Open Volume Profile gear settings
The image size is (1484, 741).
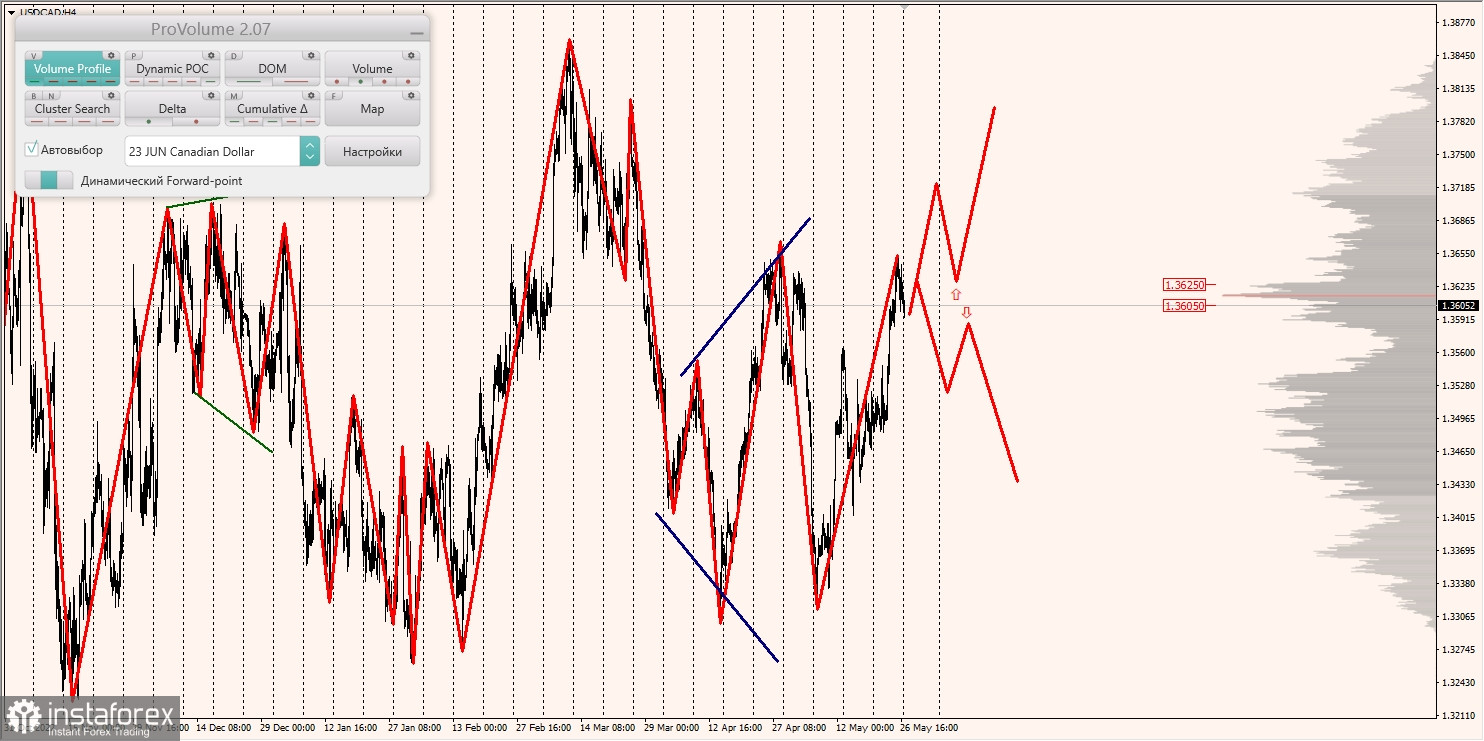point(111,55)
